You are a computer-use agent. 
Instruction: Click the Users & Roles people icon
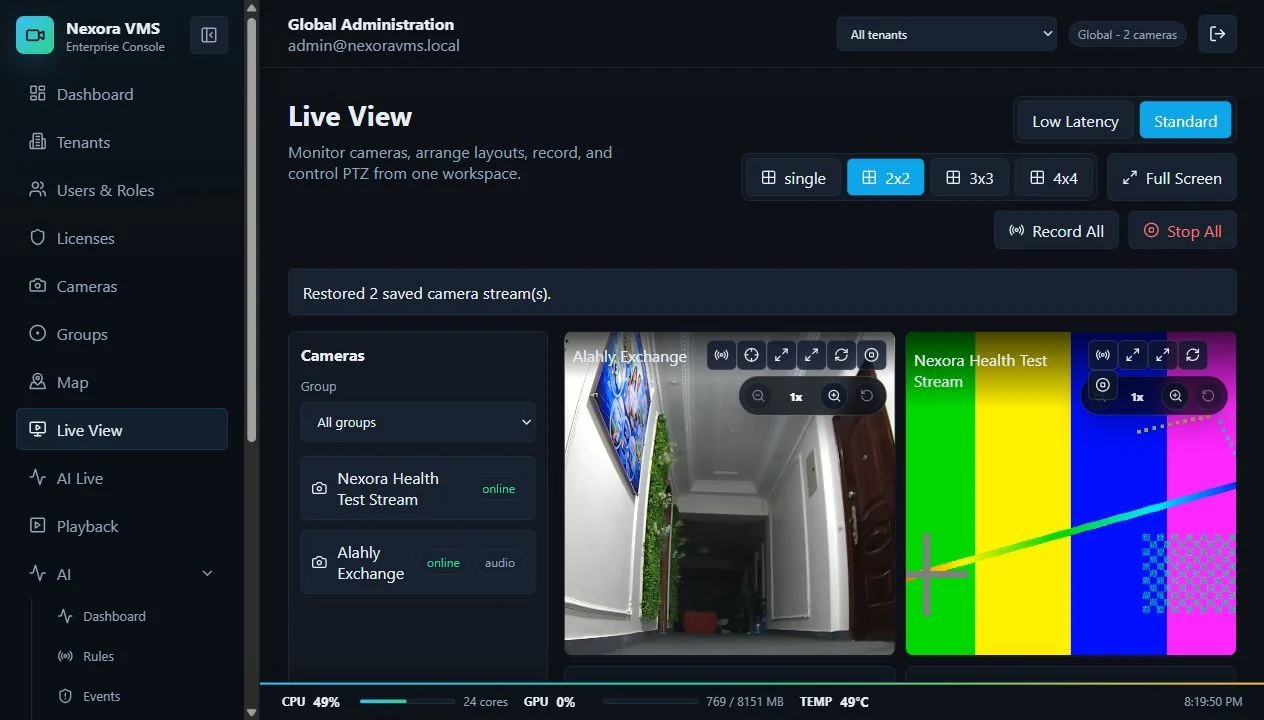point(38,189)
